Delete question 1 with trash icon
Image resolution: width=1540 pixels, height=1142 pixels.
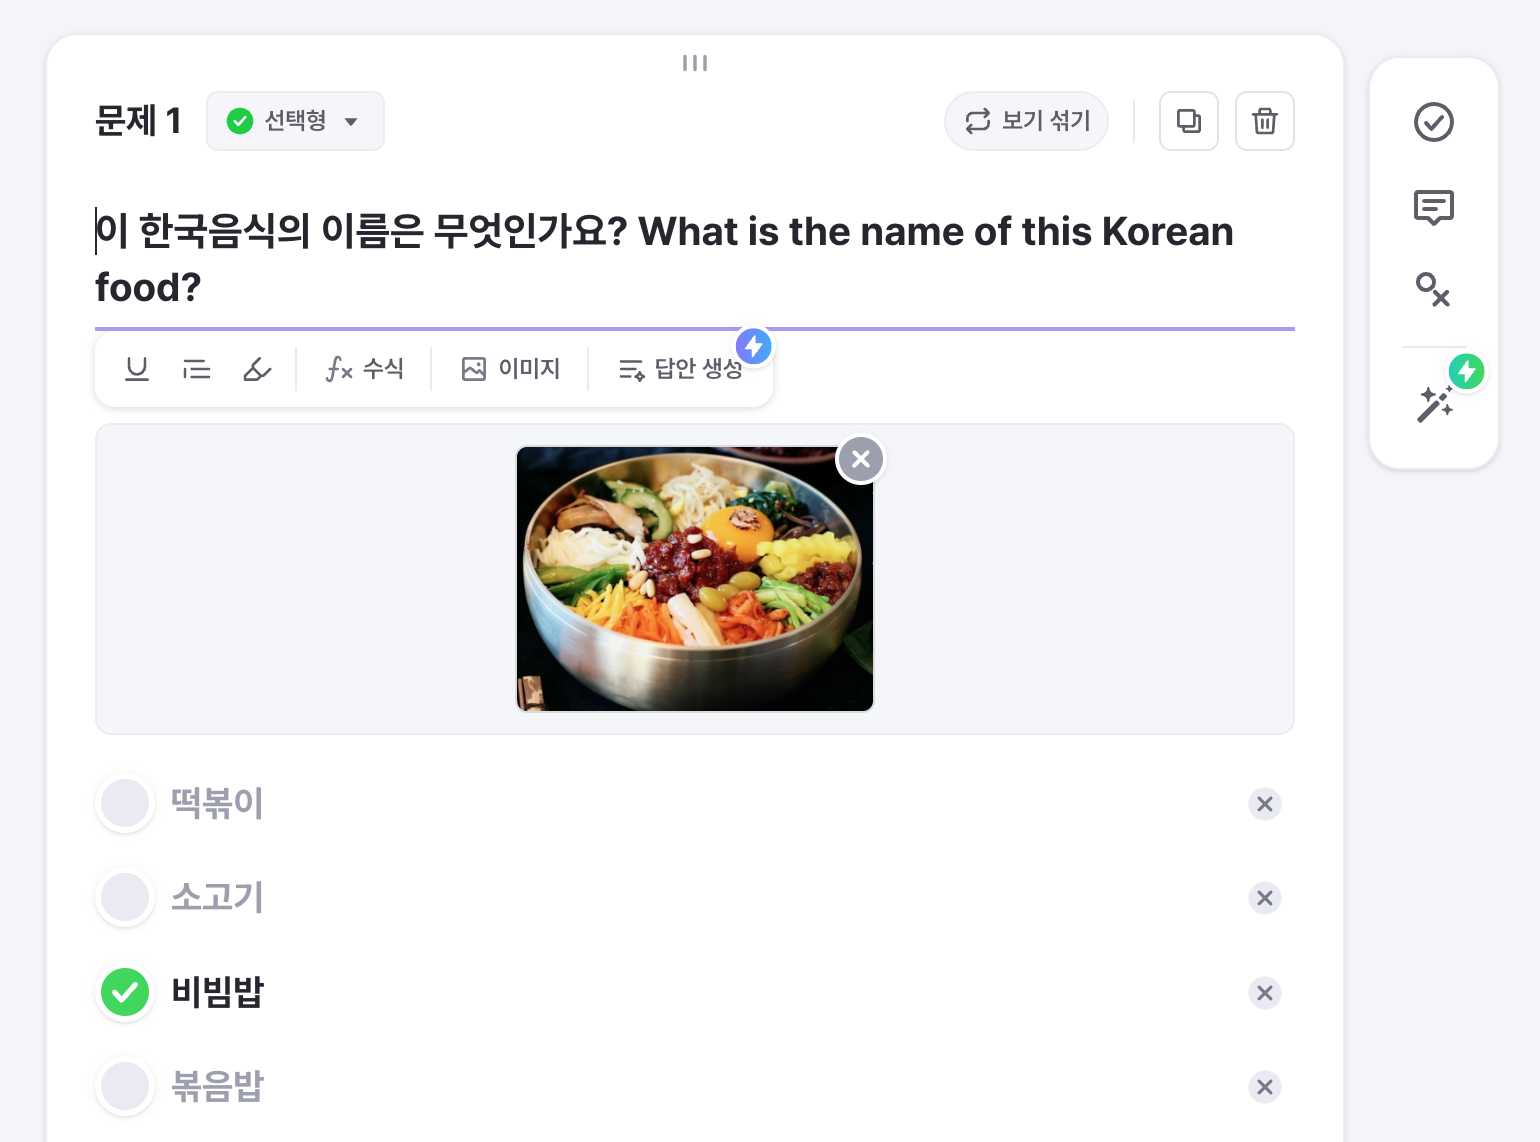1264,121
